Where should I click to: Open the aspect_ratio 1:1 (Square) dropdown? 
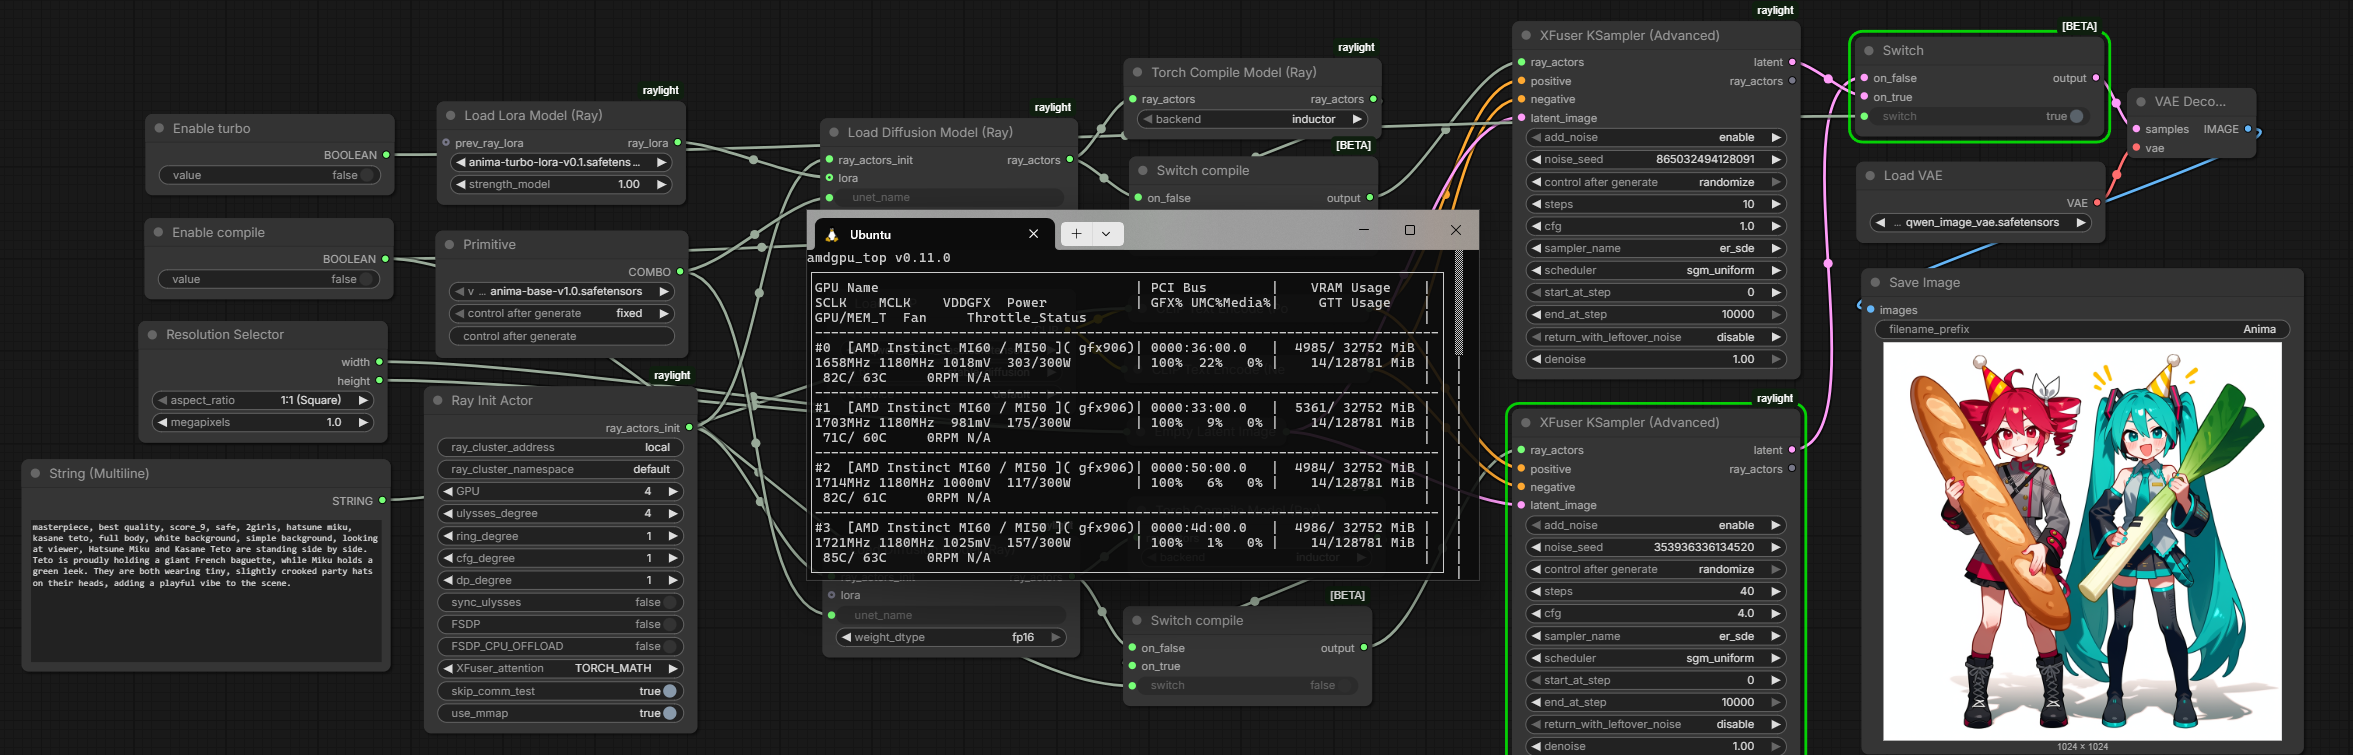[x=262, y=401]
